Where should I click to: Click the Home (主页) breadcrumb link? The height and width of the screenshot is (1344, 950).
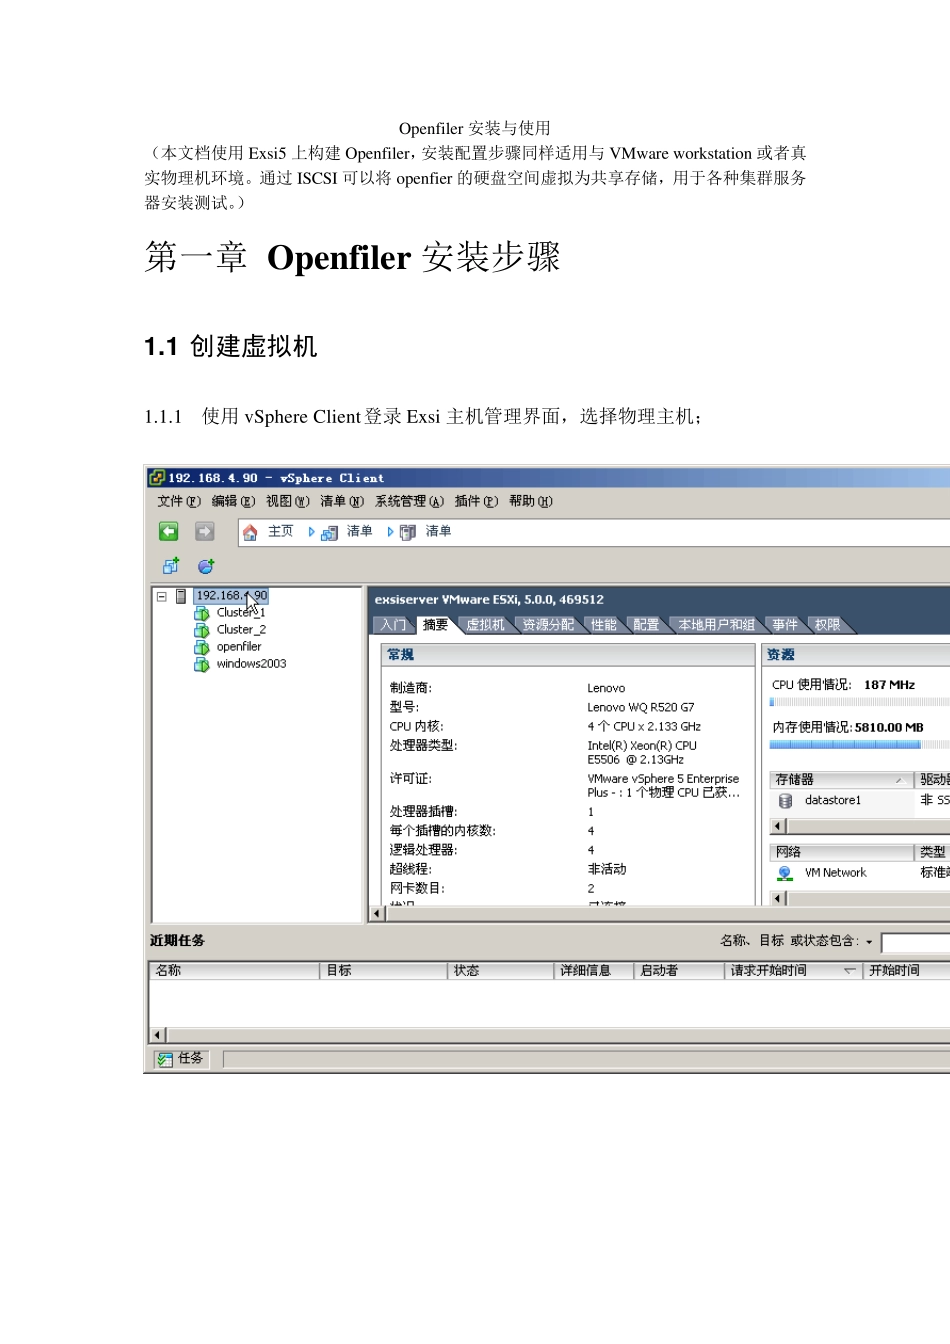pos(280,532)
